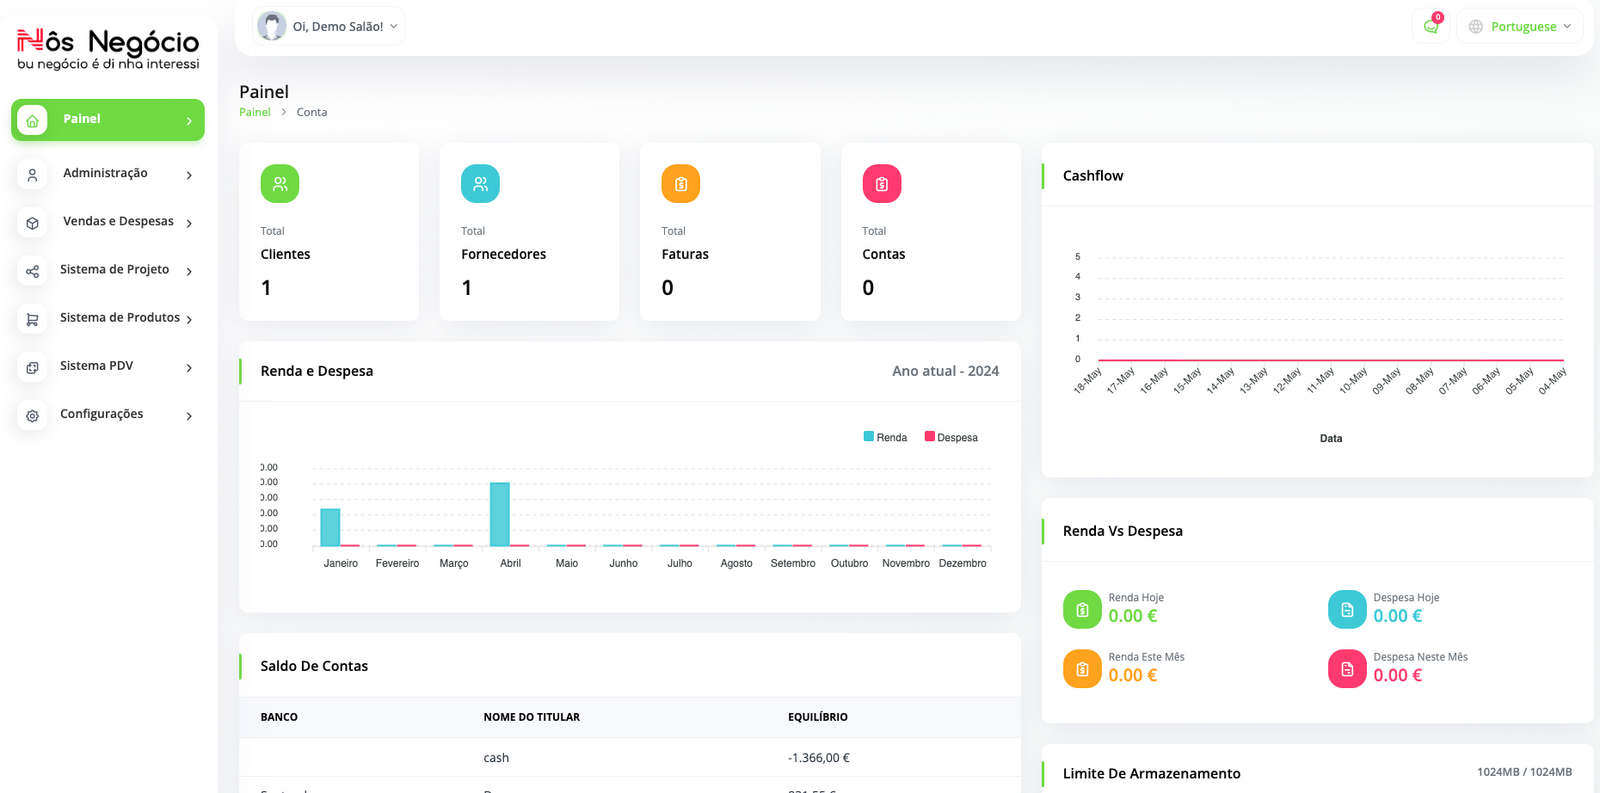Screen dimensions: 1600x793
Task: Click the orange Total Faturas icon
Action: pos(681,184)
